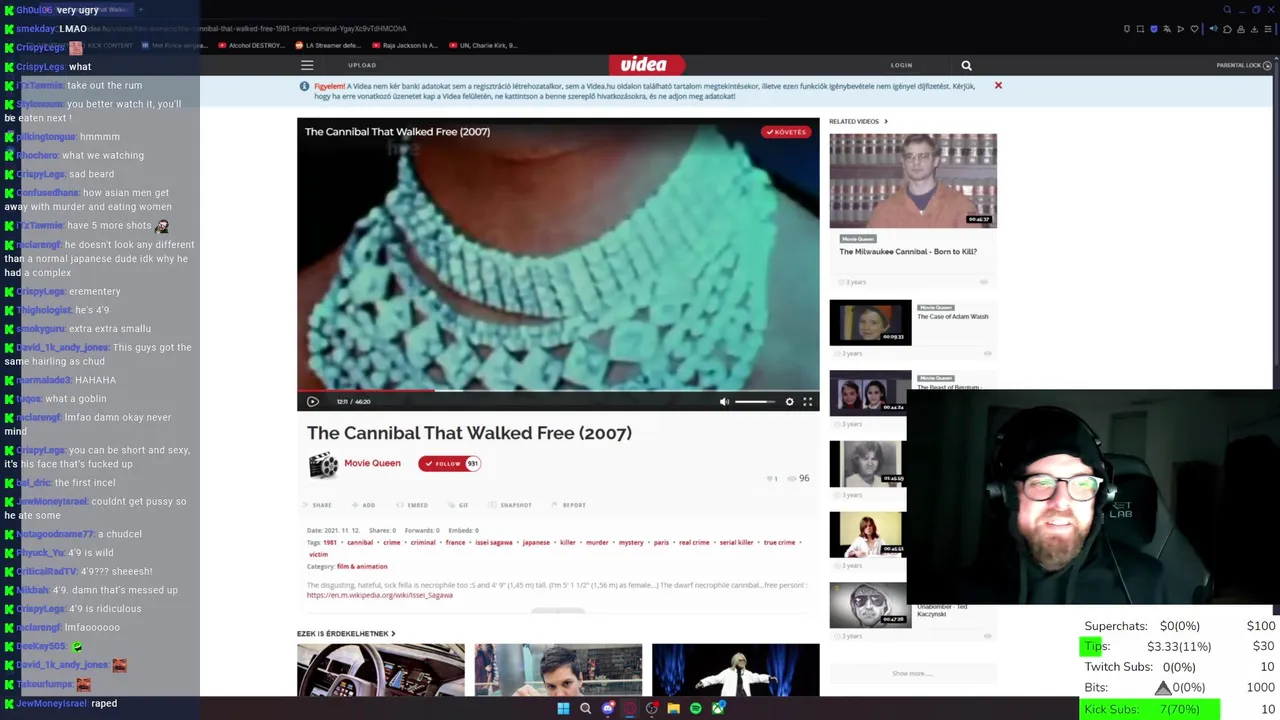Expand the RELATED VIDEOS chevron

point(885,122)
